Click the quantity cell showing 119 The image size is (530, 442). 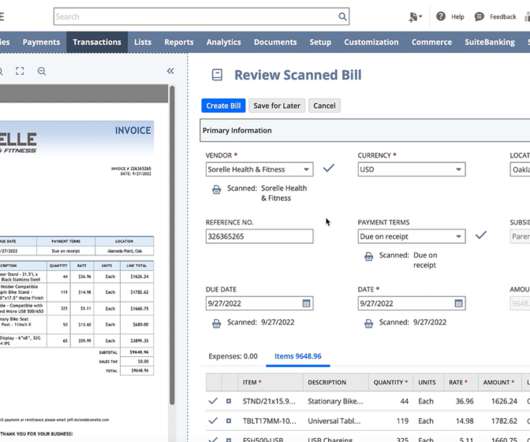coord(402,421)
